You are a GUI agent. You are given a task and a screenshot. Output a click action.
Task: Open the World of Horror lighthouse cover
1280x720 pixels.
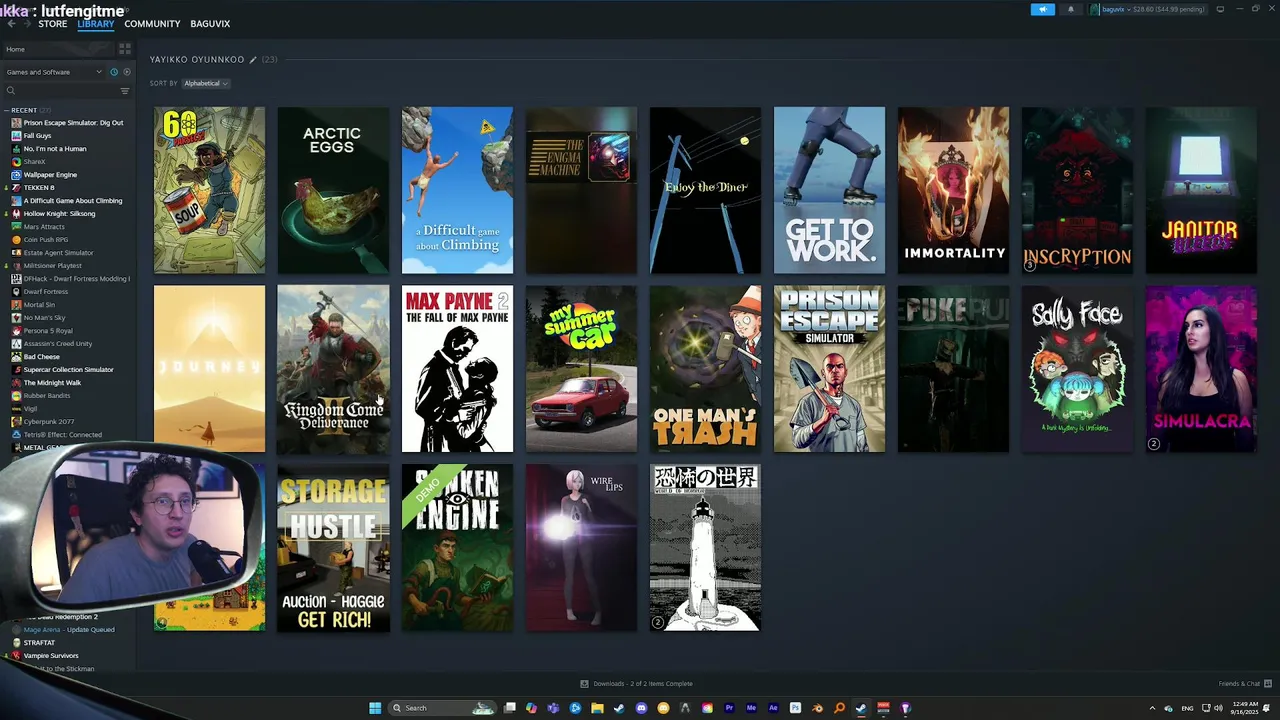(x=705, y=548)
